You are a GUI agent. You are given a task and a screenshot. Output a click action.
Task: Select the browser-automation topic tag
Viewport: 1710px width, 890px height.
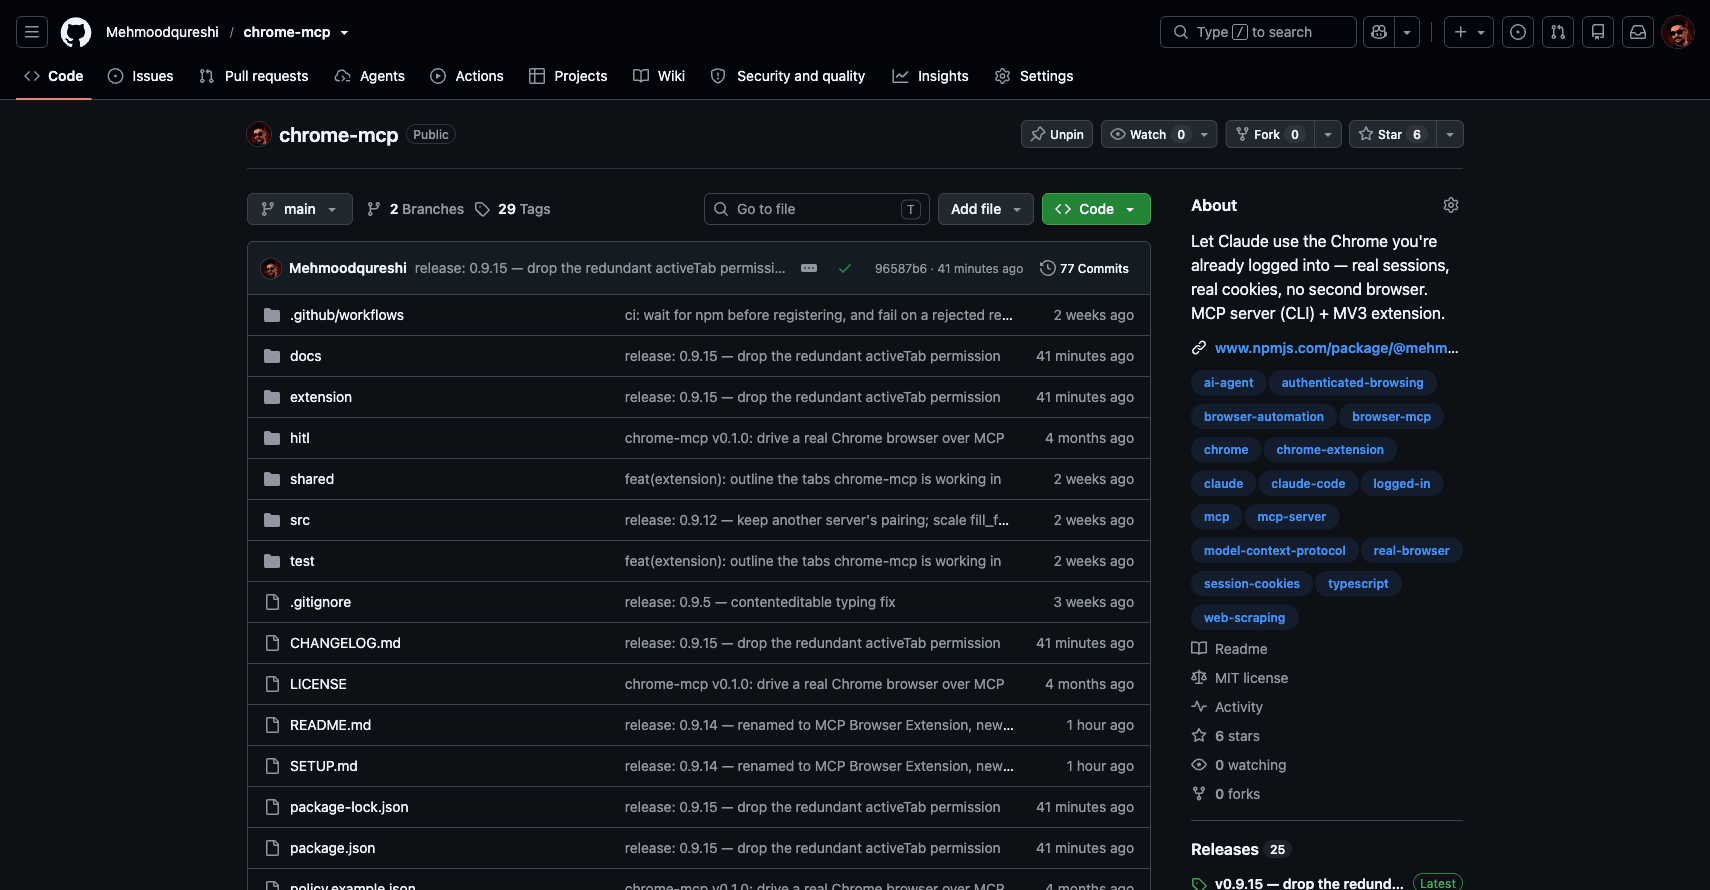(1263, 417)
